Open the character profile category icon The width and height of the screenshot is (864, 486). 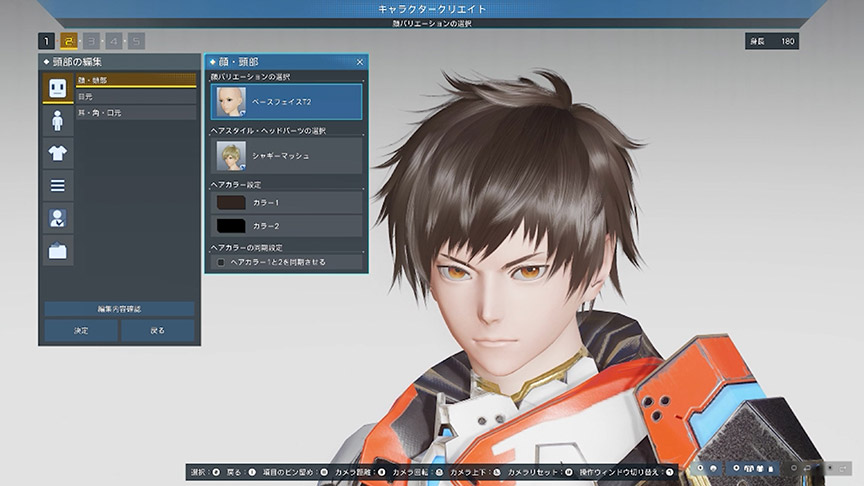click(57, 218)
